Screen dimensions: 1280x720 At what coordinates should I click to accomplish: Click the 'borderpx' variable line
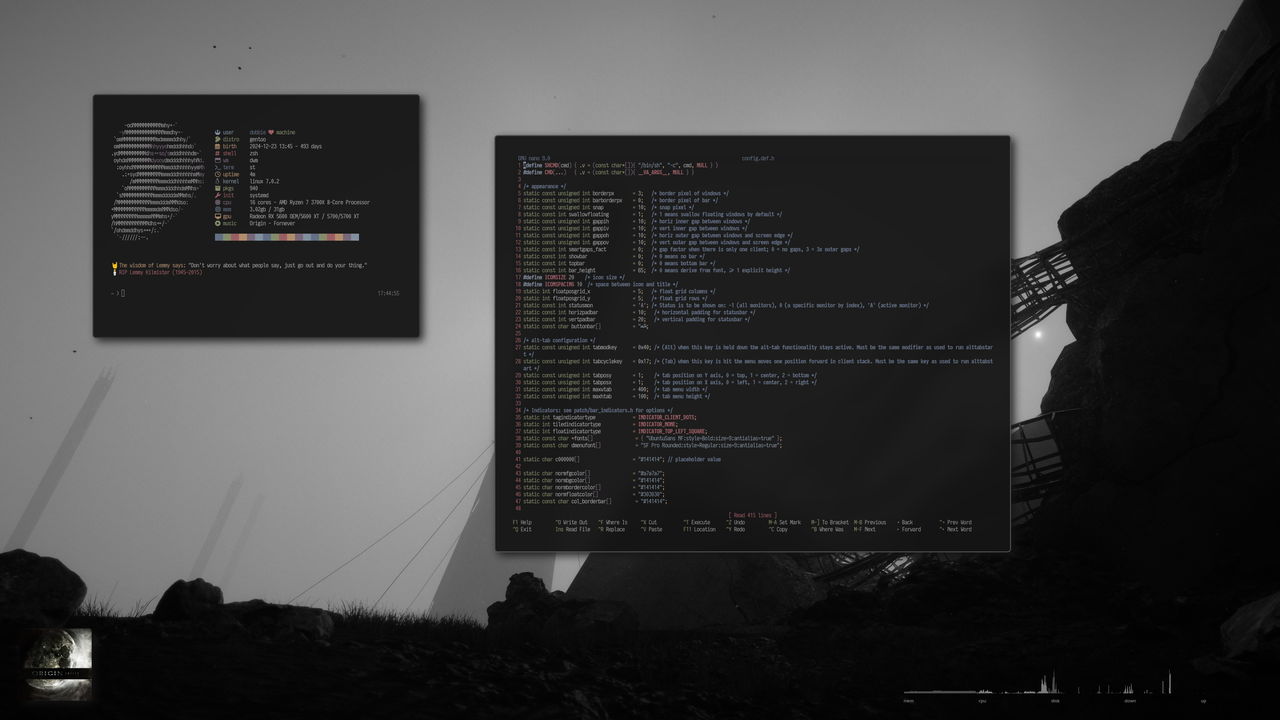[x=625, y=193]
